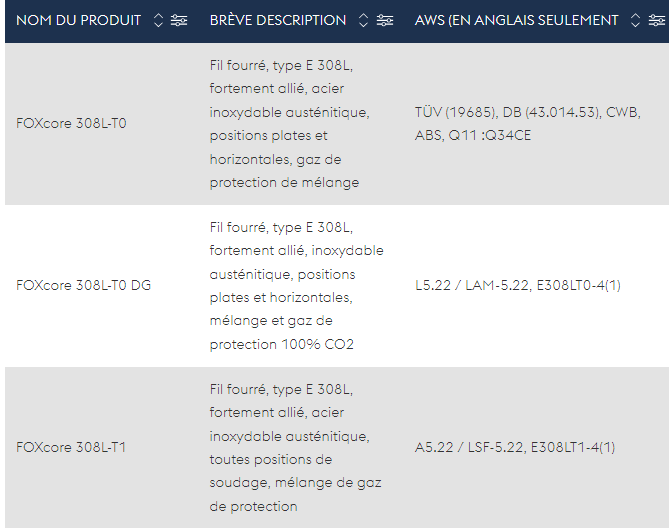This screenshot has height=528, width=669.
Task: Open the AWS column filter icon
Action: click(656, 21)
